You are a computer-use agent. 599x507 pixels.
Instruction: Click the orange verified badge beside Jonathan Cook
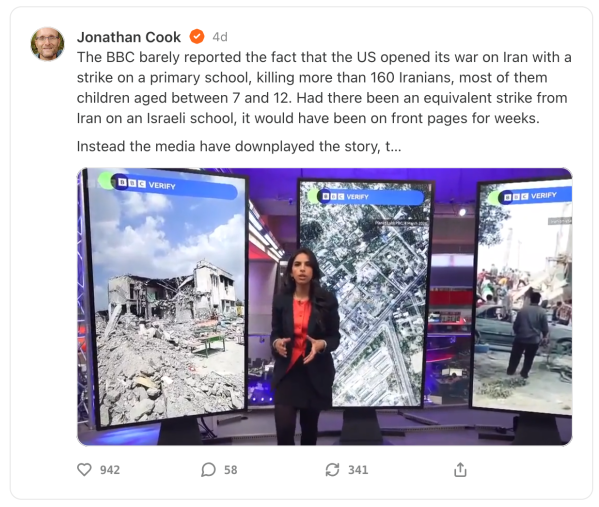(197, 37)
